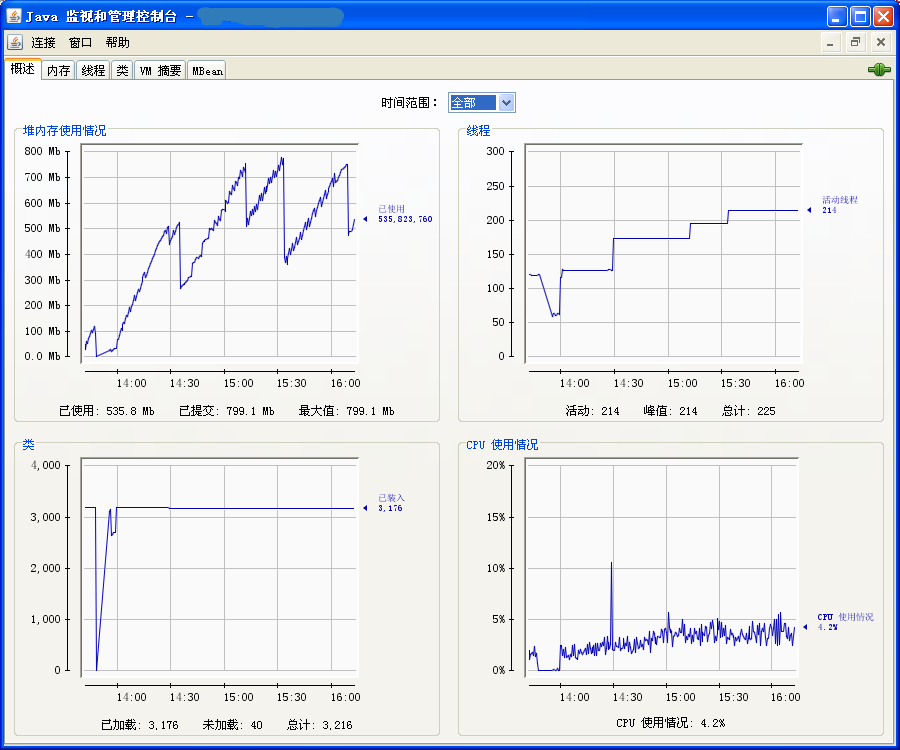Image resolution: width=900 pixels, height=750 pixels.
Task: Go to the VM 摘要 tab
Action: (160, 71)
